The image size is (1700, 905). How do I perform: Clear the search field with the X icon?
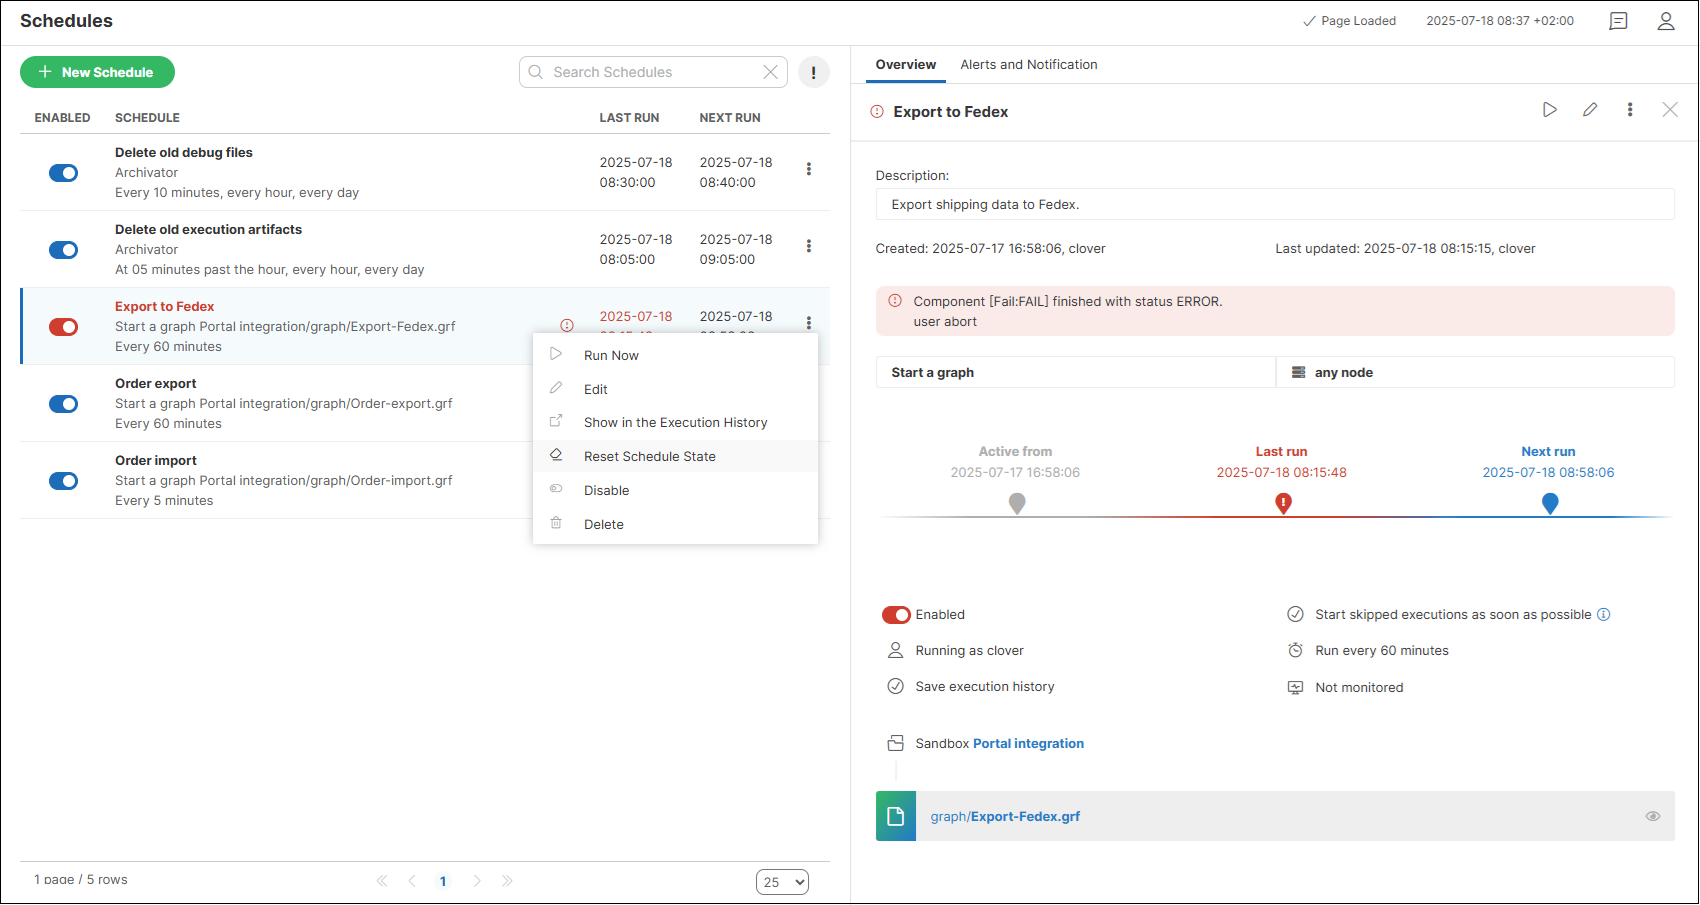point(770,72)
